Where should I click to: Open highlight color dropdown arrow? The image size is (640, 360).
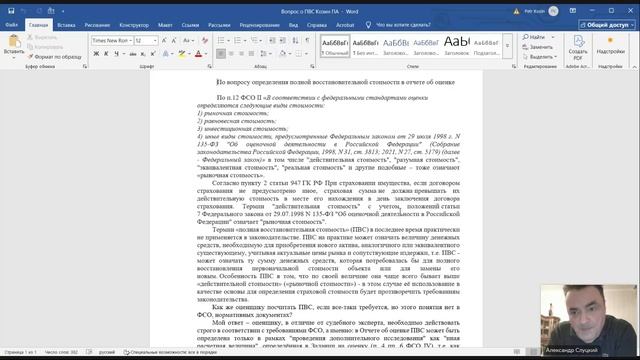[189, 54]
